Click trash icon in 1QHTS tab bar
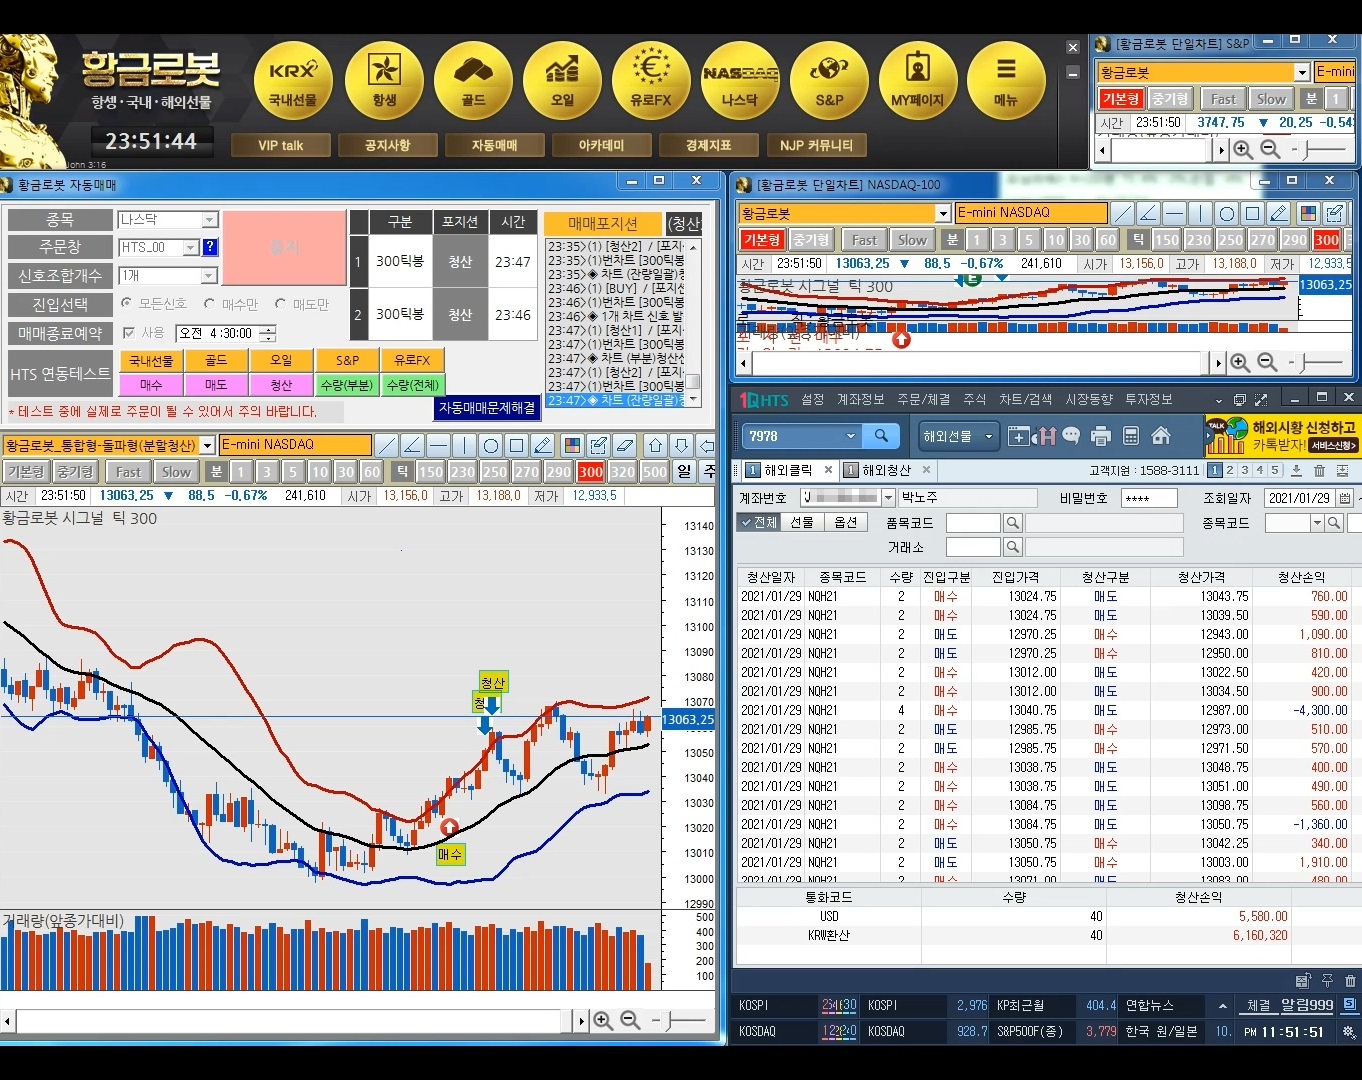This screenshot has height=1080, width=1362. pyautogui.click(x=1319, y=470)
